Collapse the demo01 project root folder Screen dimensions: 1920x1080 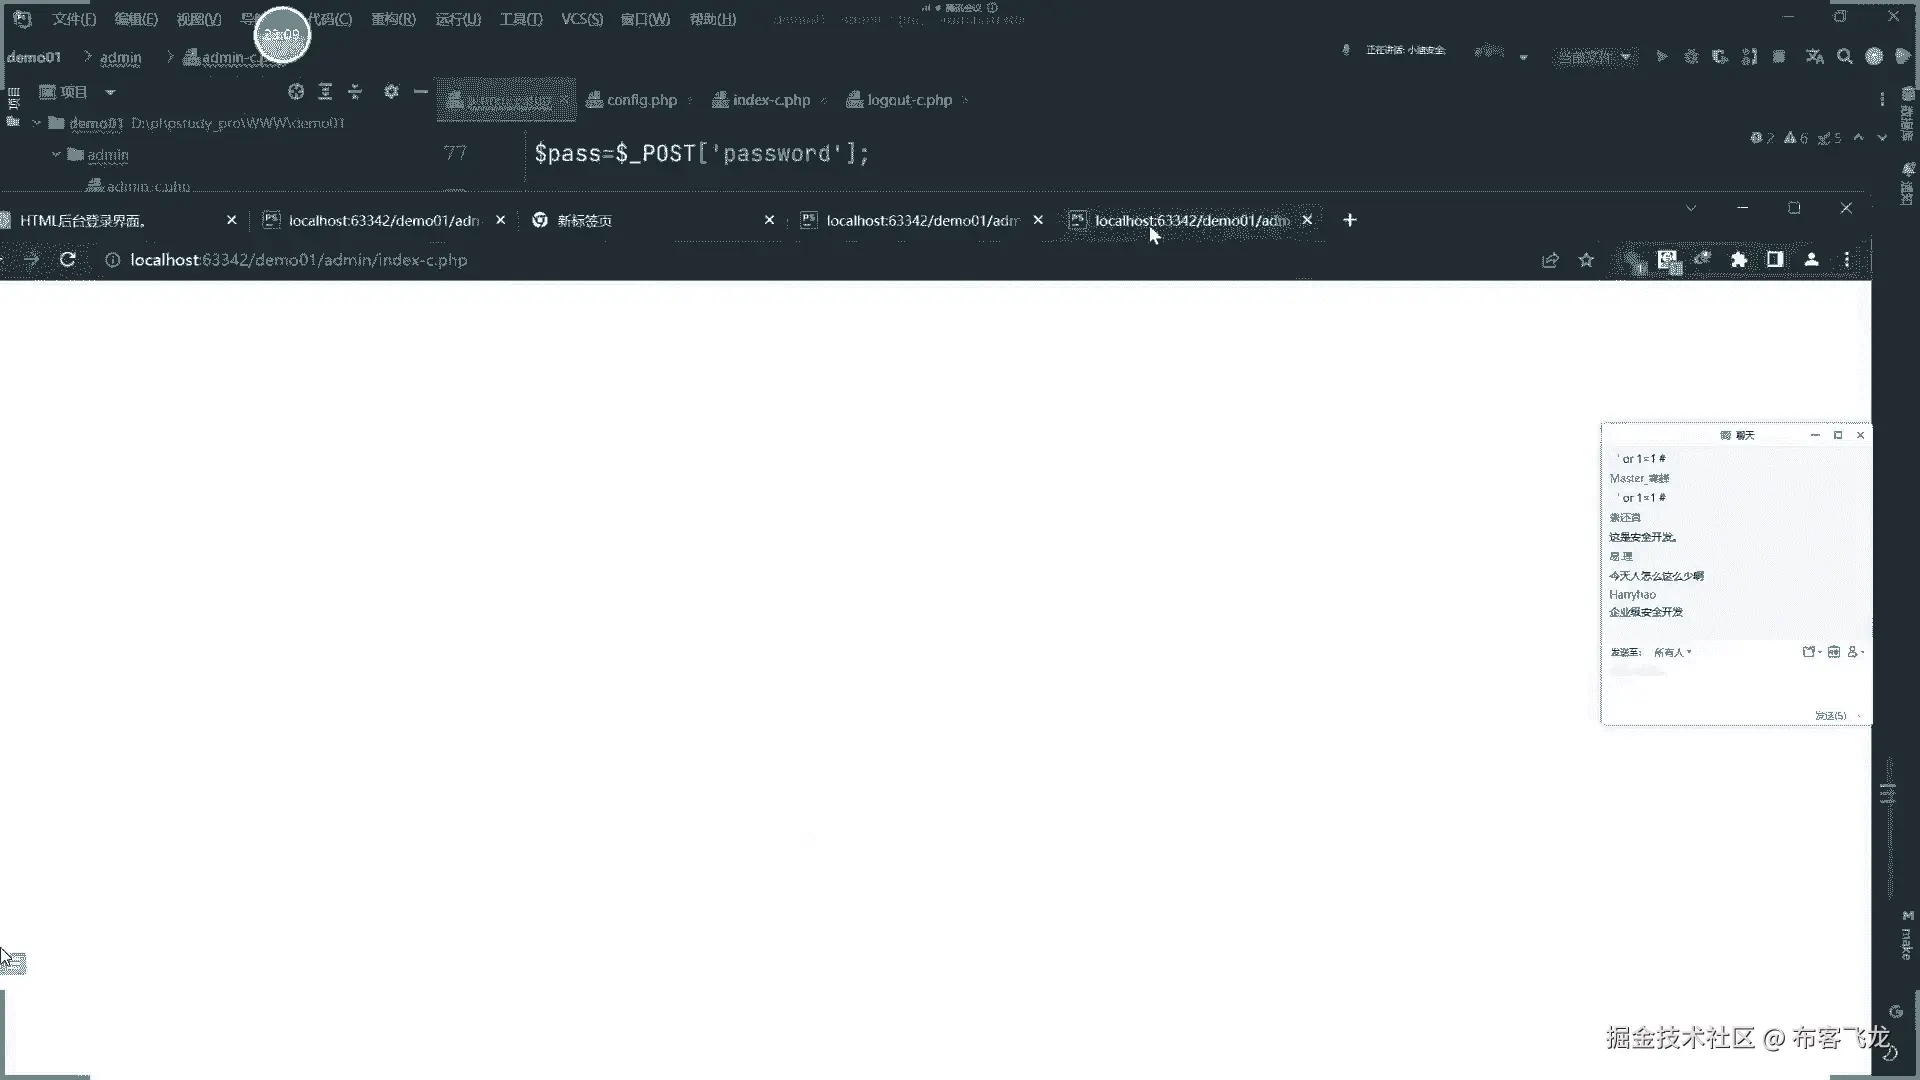click(x=37, y=123)
